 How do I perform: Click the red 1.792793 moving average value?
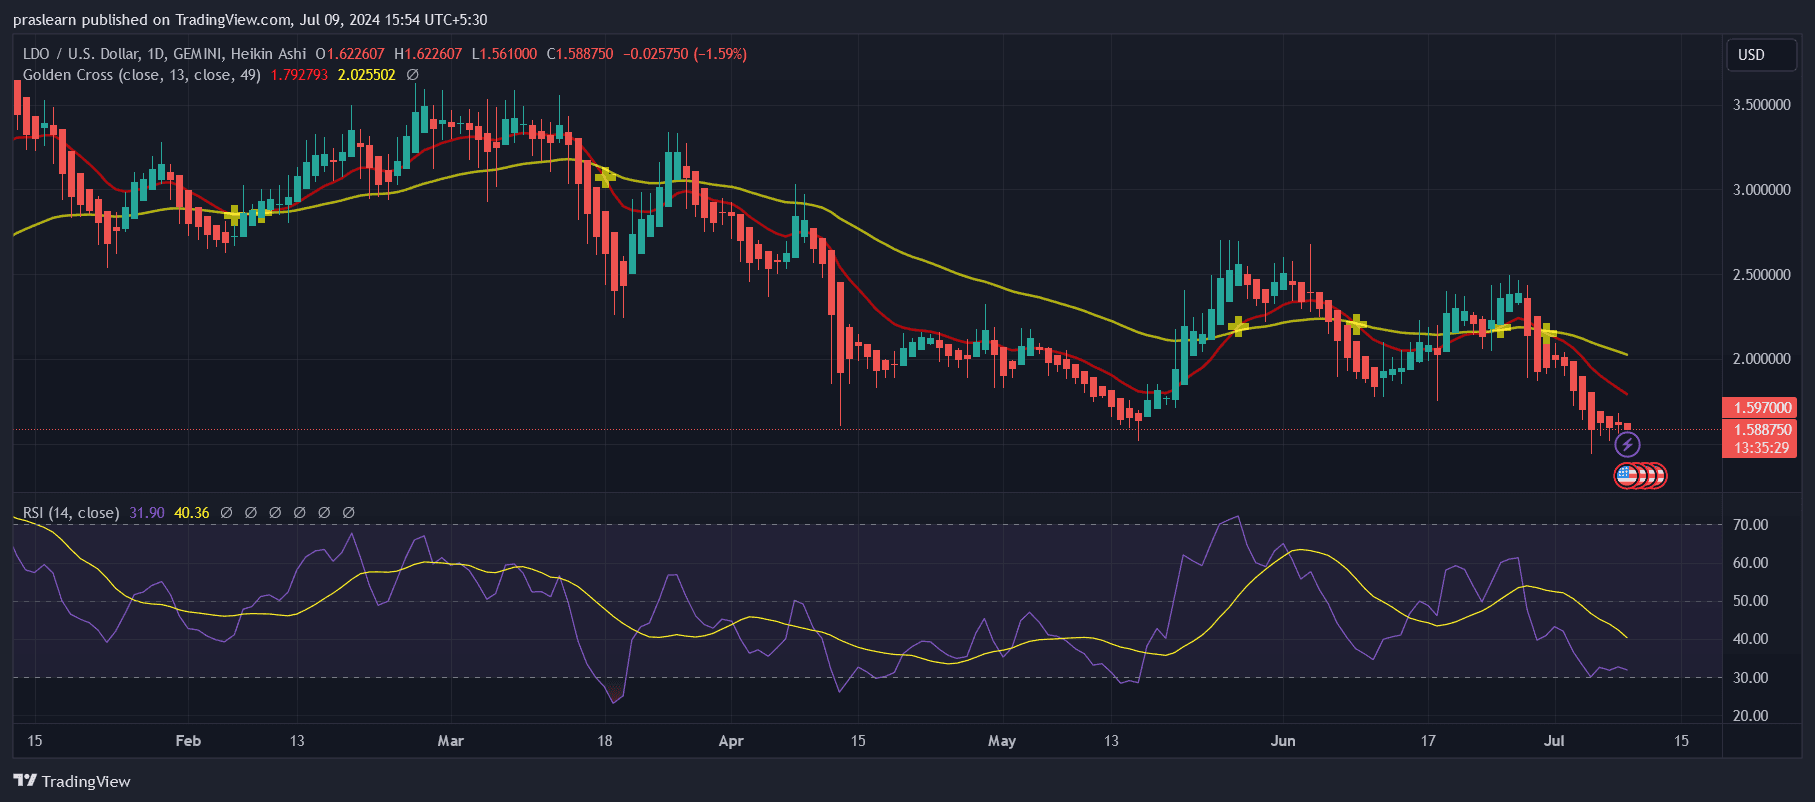299,75
